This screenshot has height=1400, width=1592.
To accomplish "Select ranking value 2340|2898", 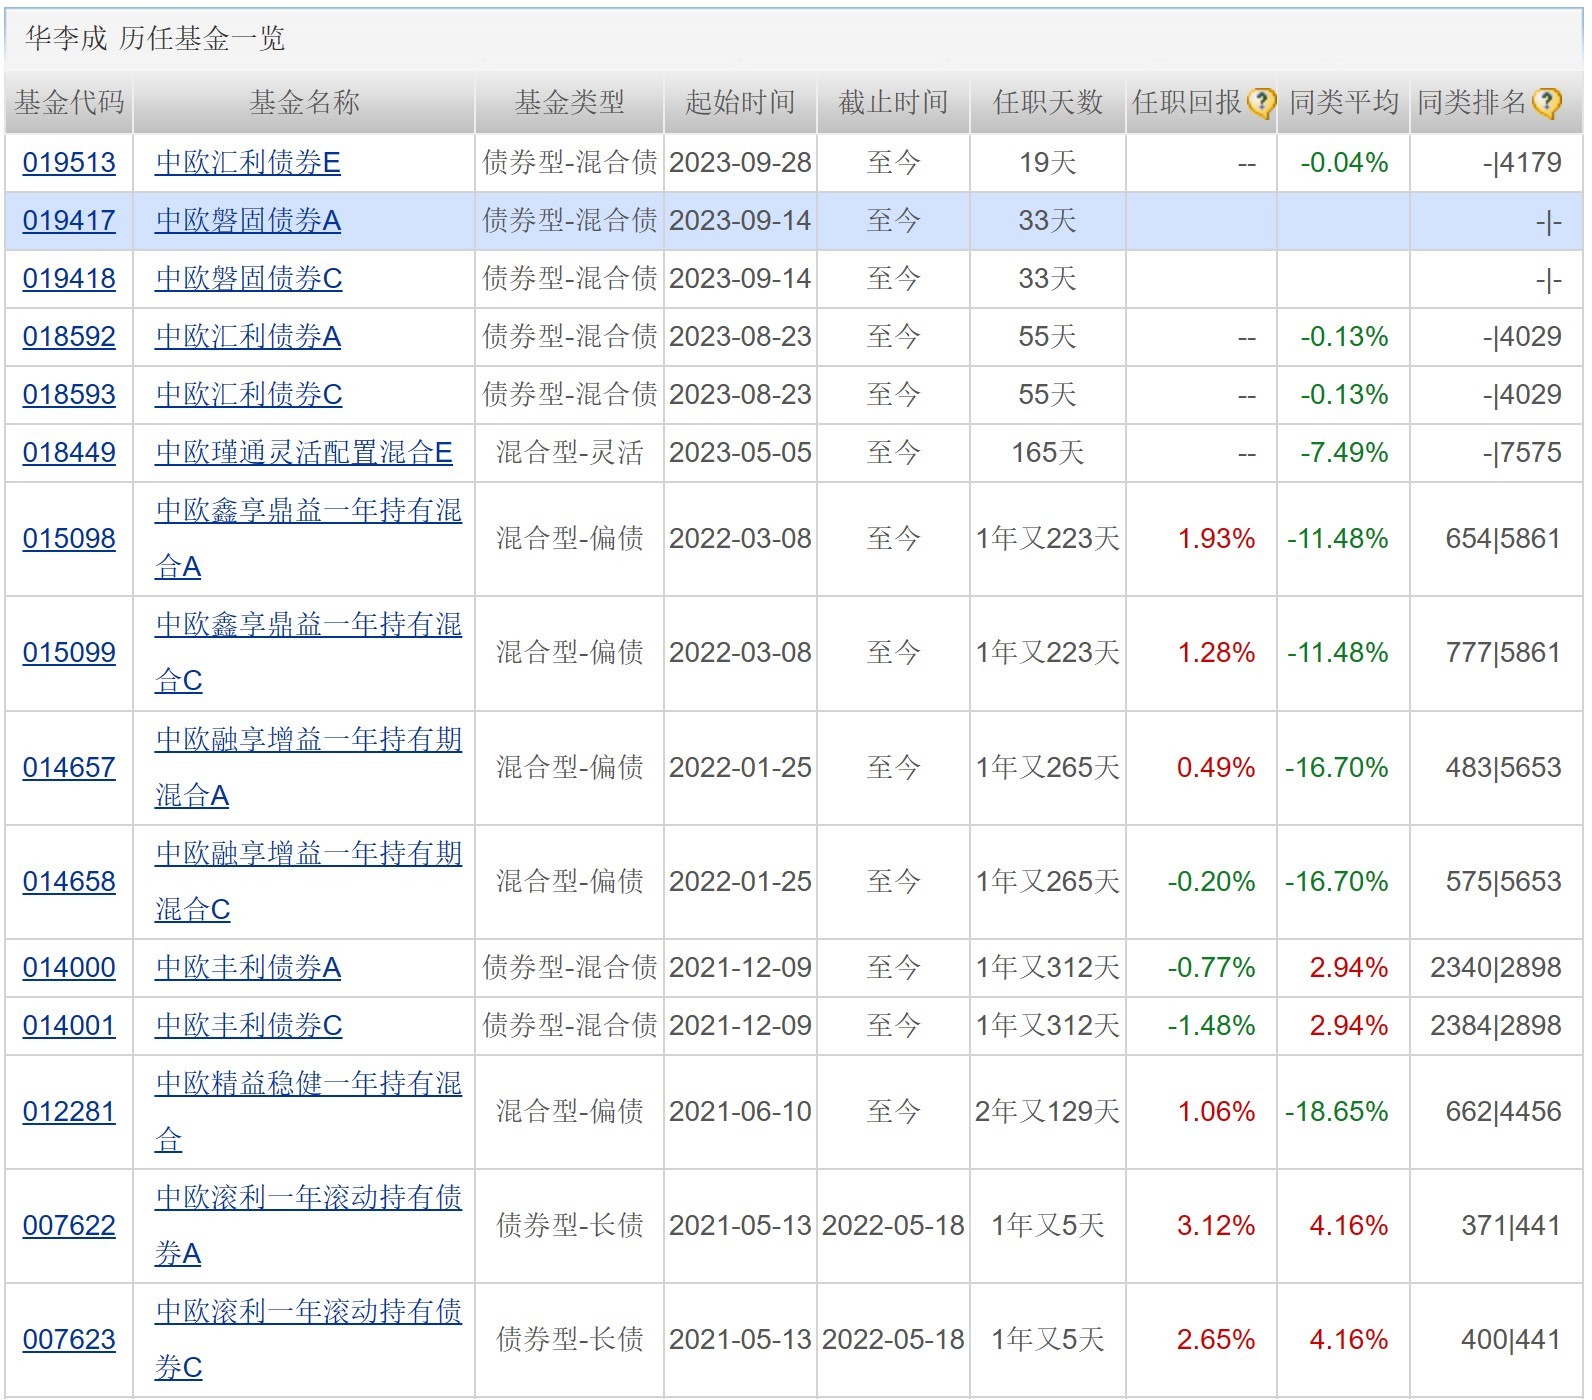I will click(x=1496, y=968).
